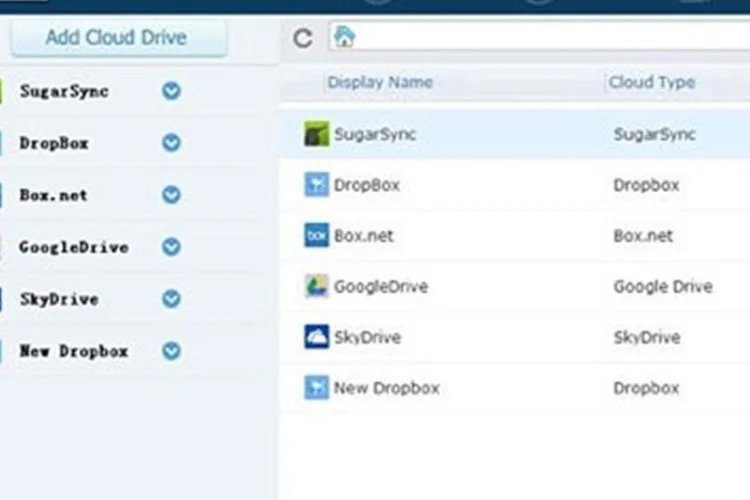The width and height of the screenshot is (750, 500).
Task: Click the SkyDrive cloud type cell
Action: pos(647,337)
